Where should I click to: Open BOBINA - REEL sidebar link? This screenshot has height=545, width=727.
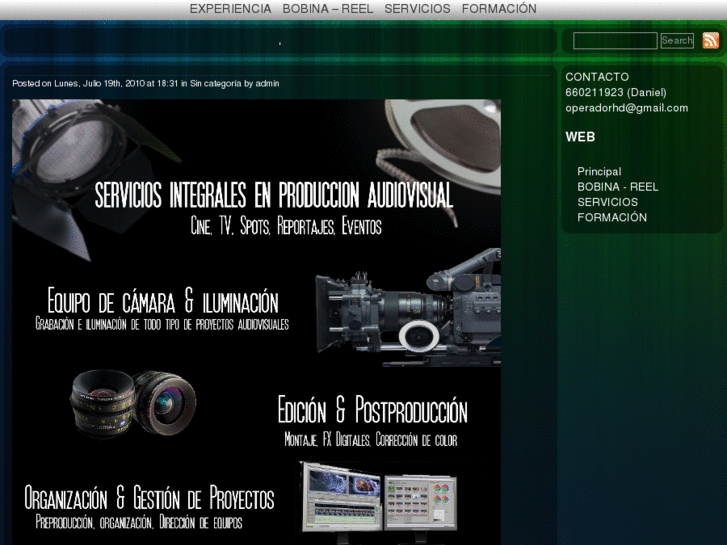click(x=618, y=187)
